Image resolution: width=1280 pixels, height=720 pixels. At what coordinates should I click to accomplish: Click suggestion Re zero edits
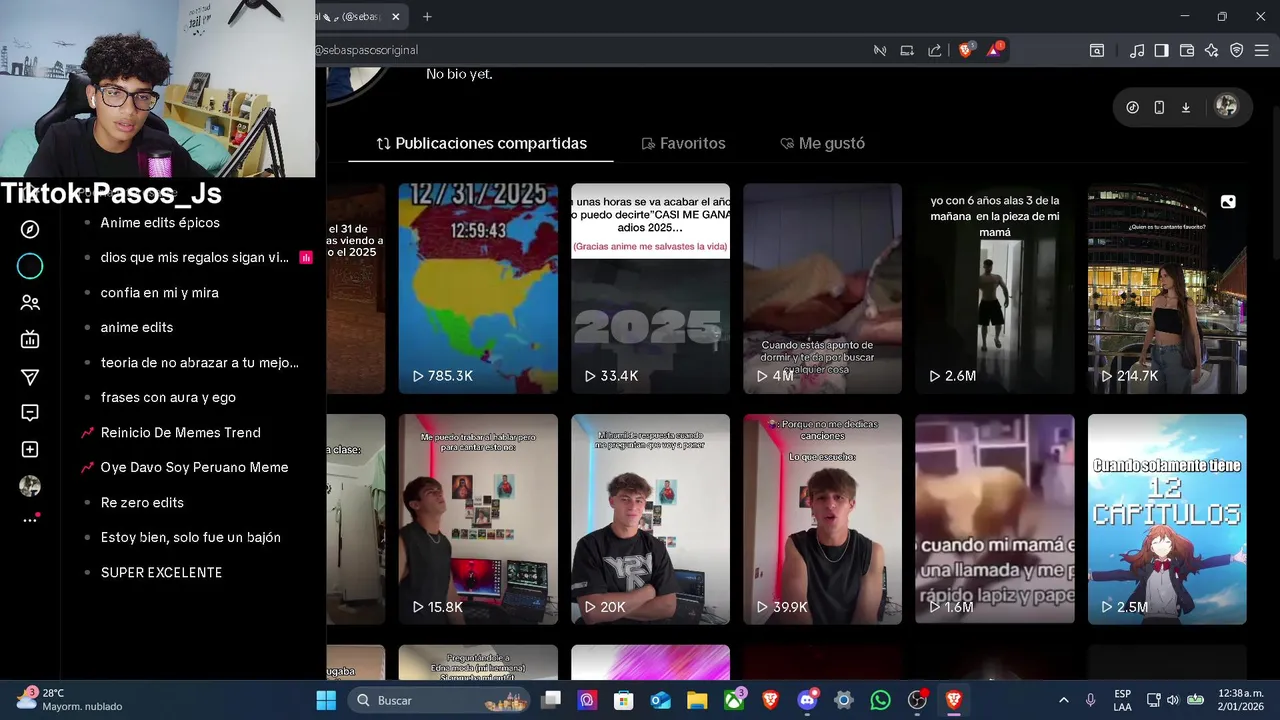(142, 502)
